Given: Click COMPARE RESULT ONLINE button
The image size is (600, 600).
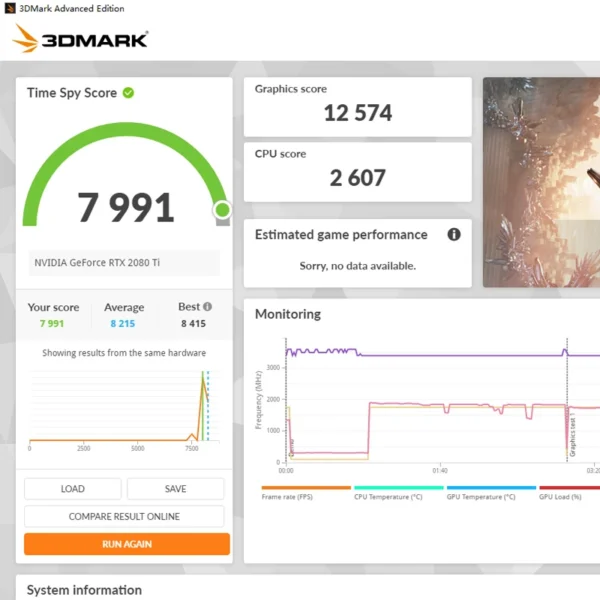Looking at the screenshot, I should tap(124, 517).
